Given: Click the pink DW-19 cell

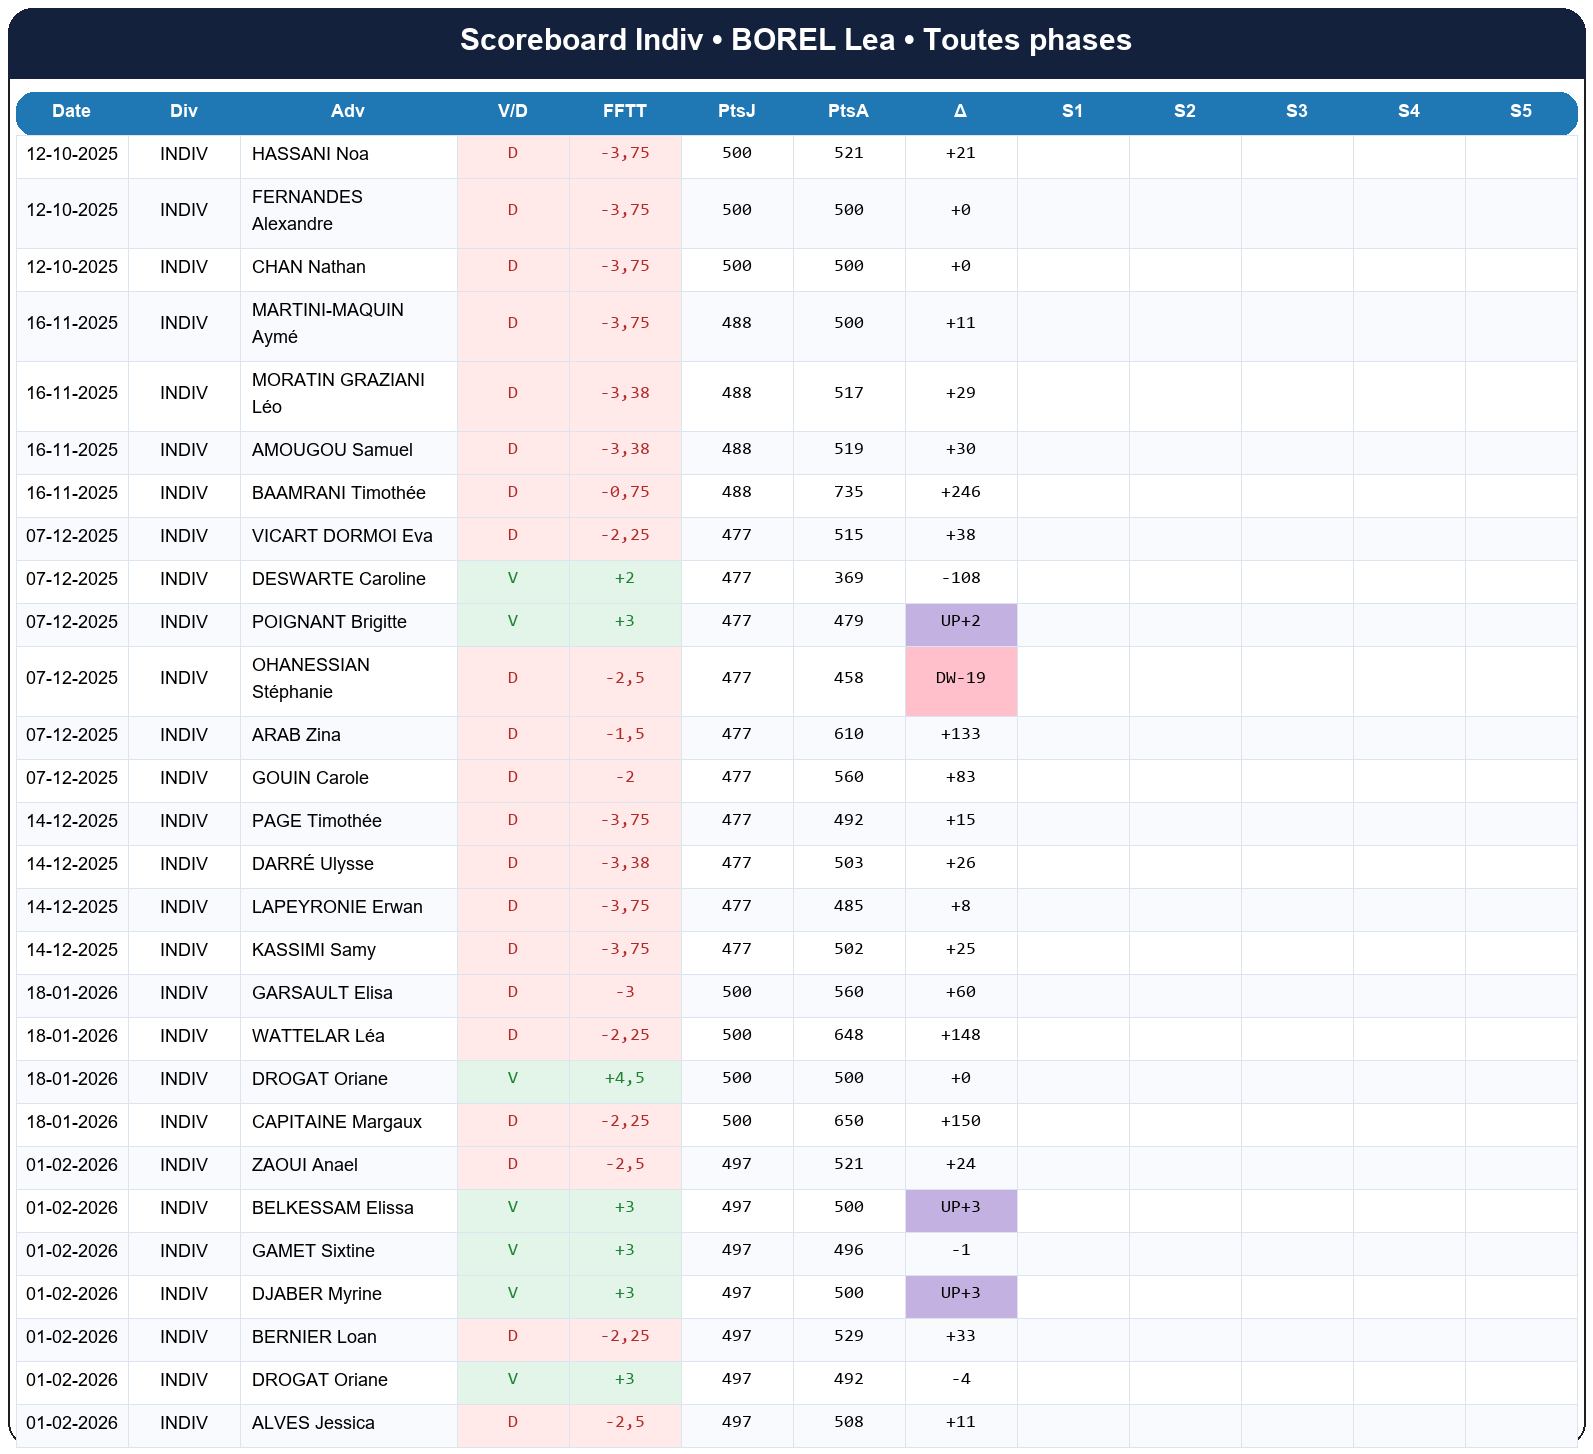Looking at the screenshot, I should click(x=960, y=679).
